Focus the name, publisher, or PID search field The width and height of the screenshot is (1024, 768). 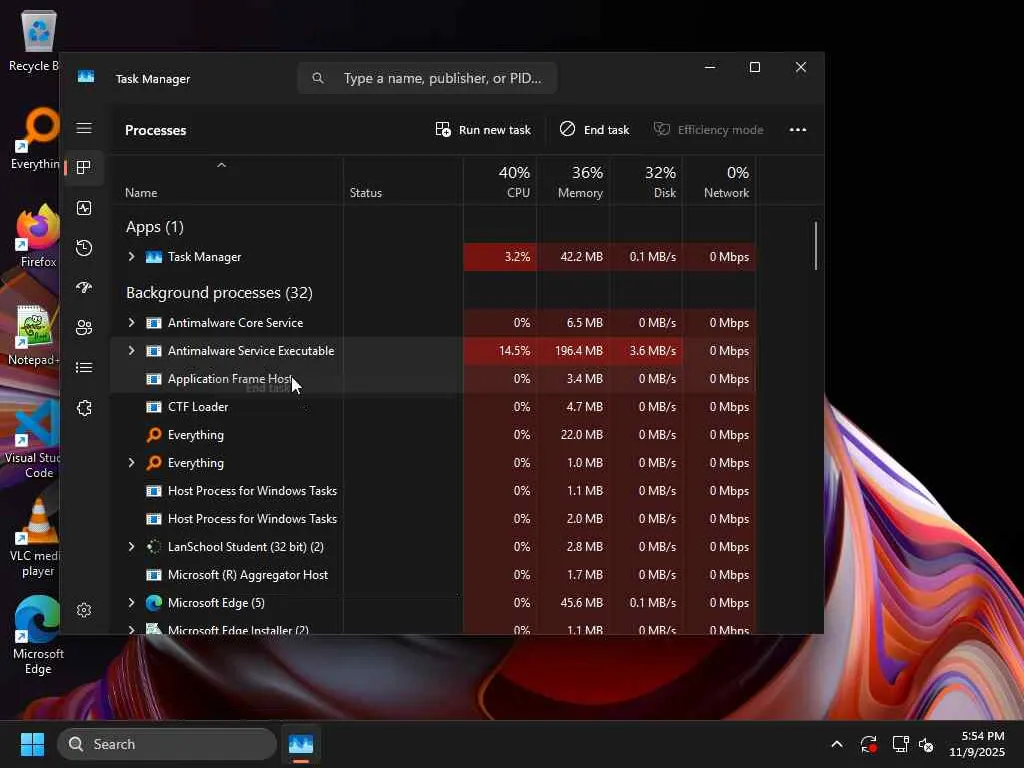(427, 78)
